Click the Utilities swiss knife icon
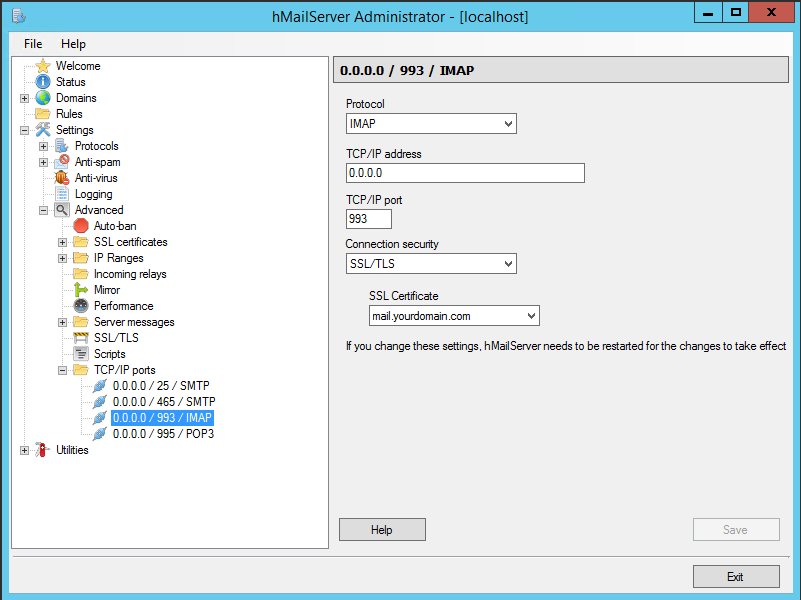The image size is (801, 600). pos(42,450)
